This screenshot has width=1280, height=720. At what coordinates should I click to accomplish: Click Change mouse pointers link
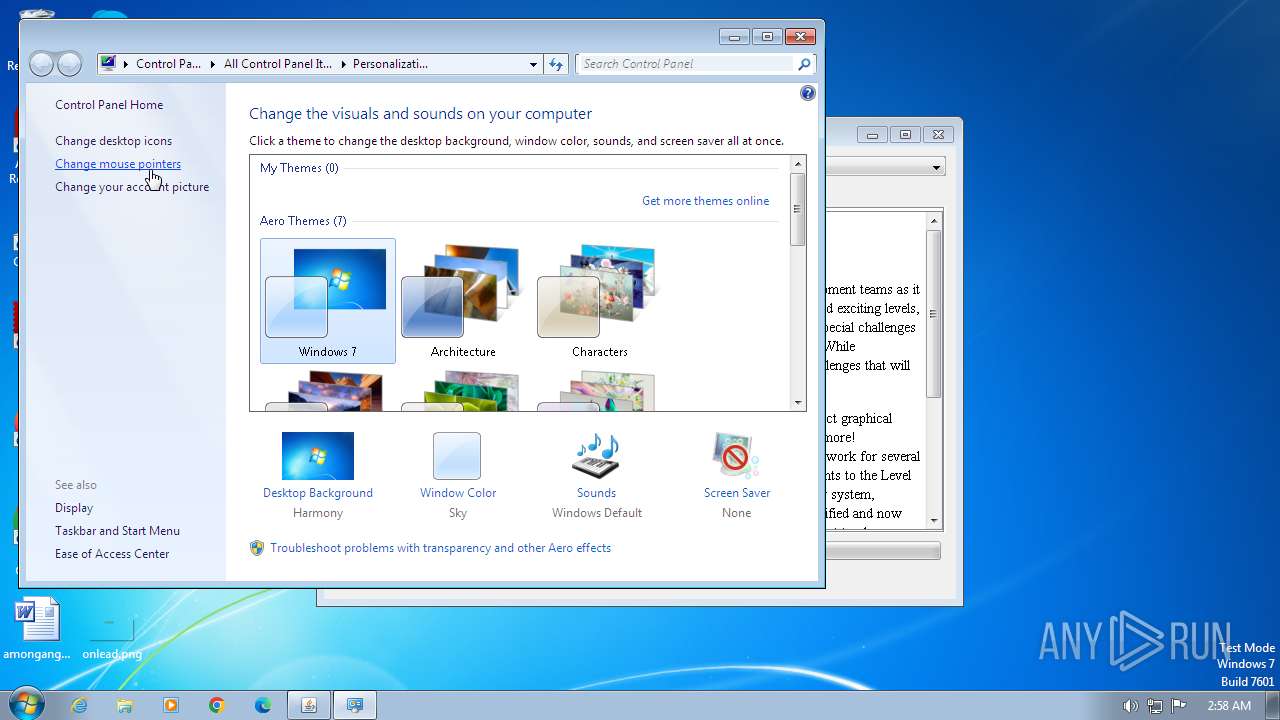coord(118,164)
